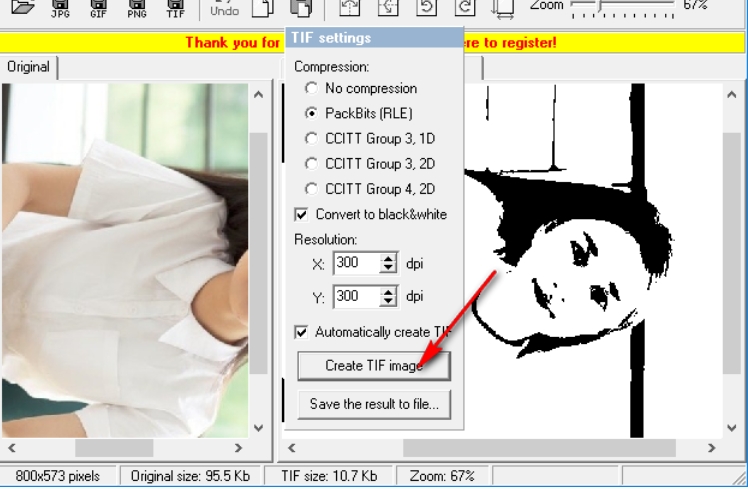Save as PNG using the toolbar icon
This screenshot has height=490, width=748.
point(137,8)
